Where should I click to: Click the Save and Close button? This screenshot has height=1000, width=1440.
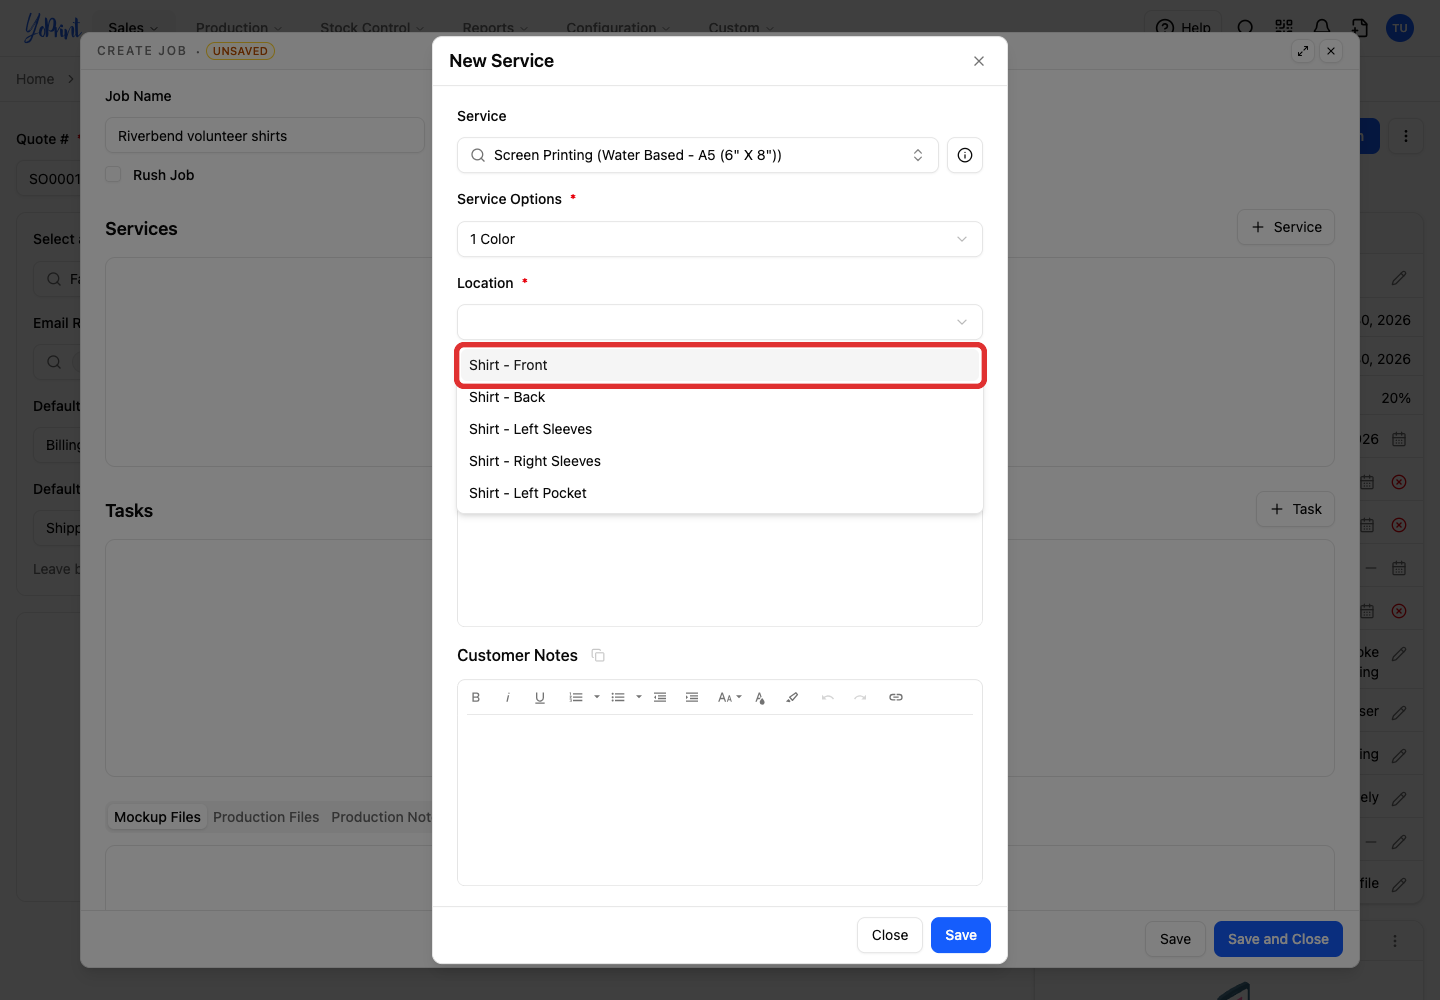coord(1278,939)
